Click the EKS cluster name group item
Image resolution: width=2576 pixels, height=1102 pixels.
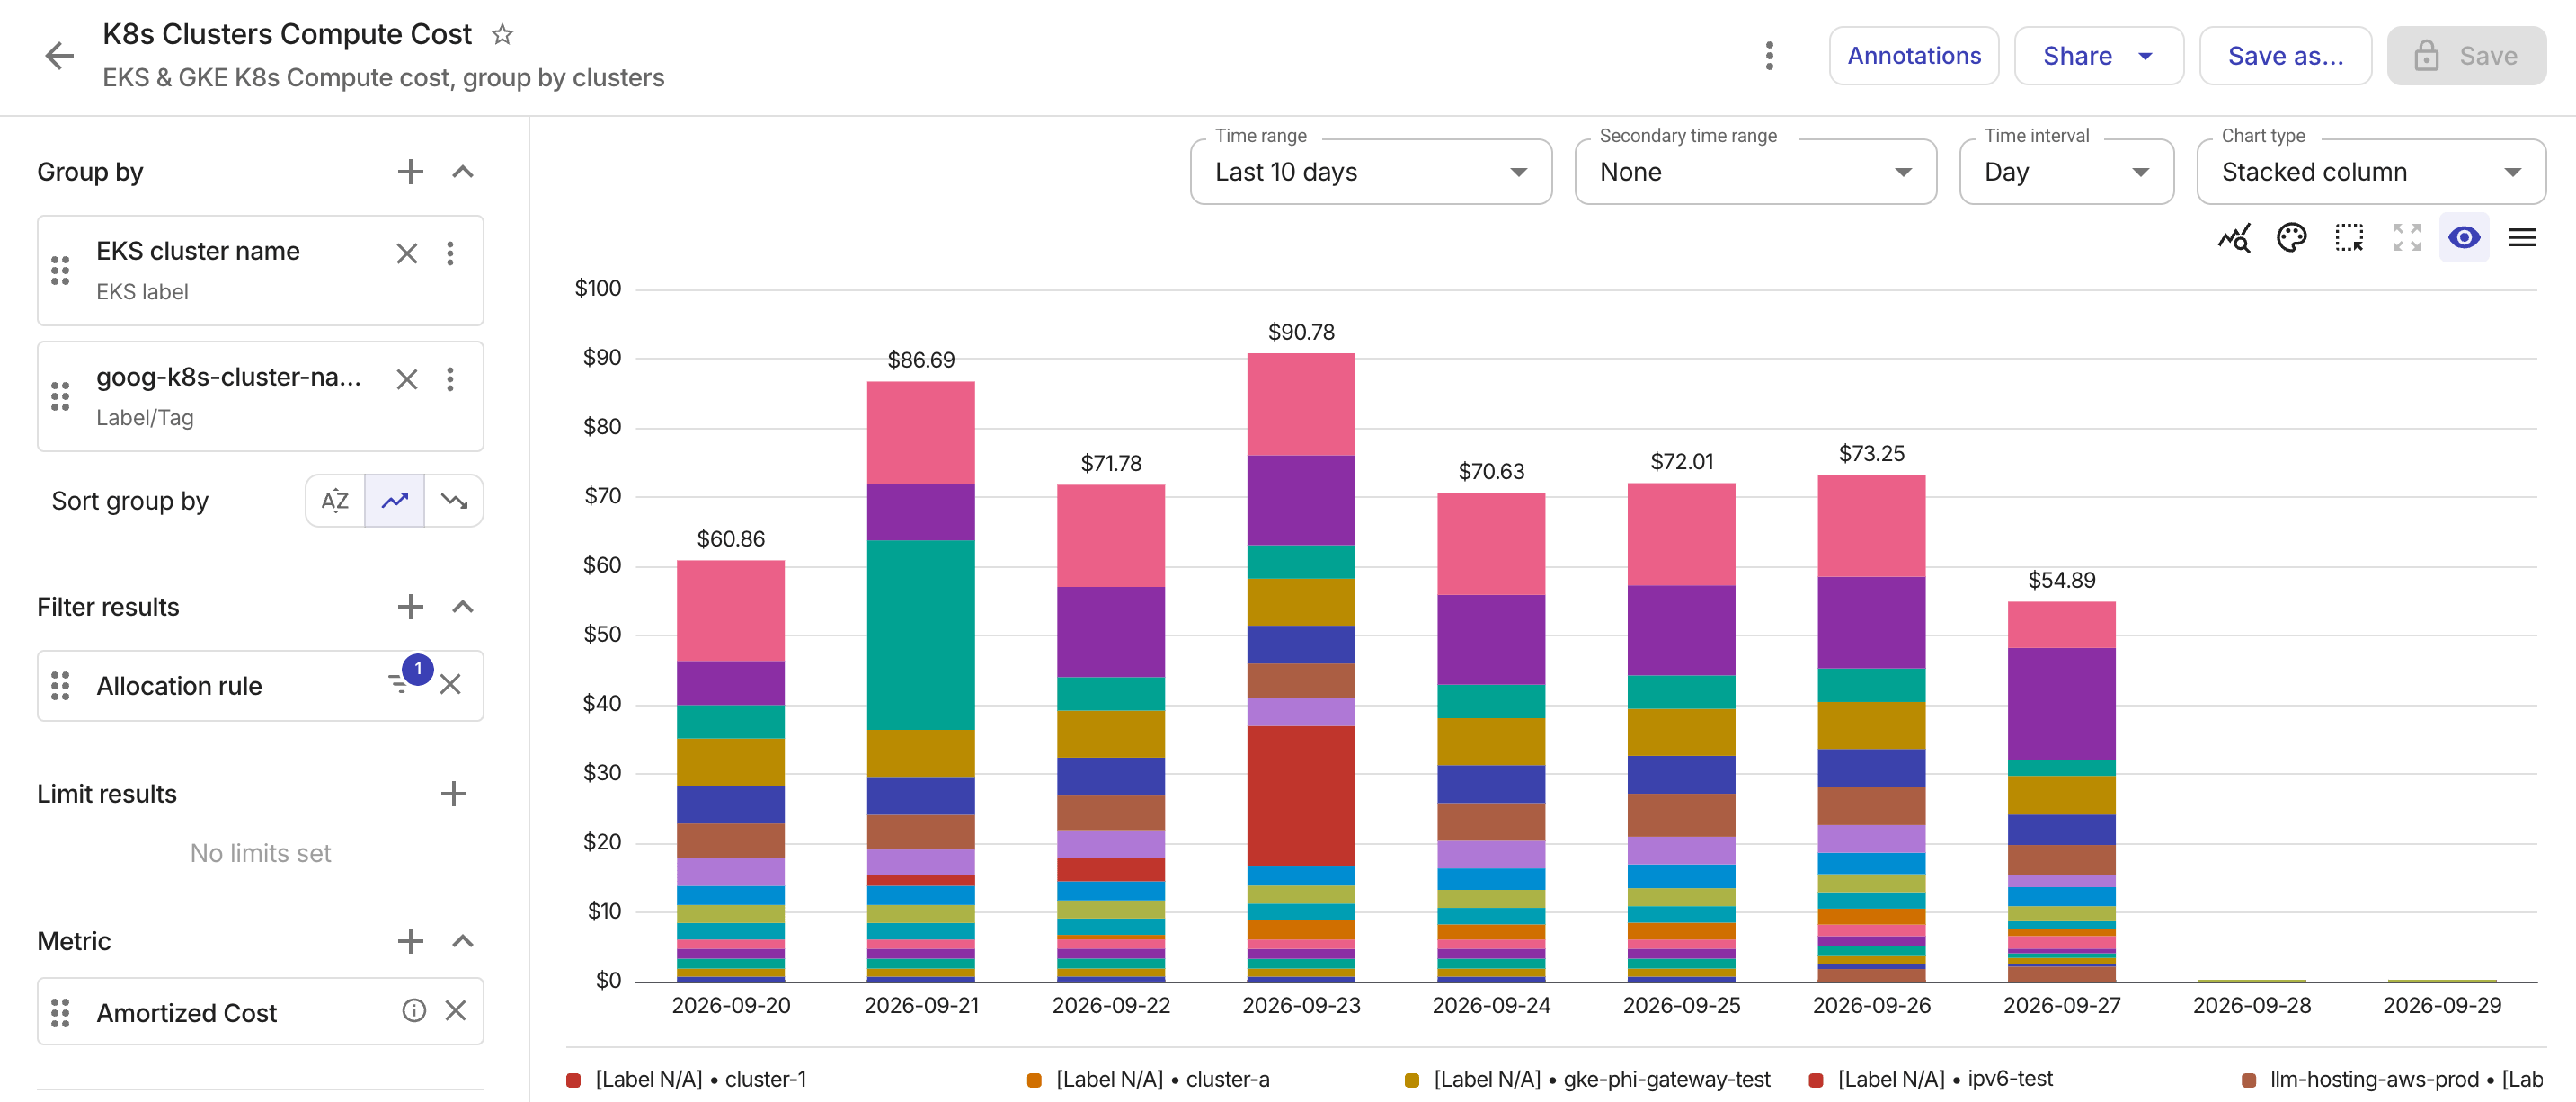(260, 270)
